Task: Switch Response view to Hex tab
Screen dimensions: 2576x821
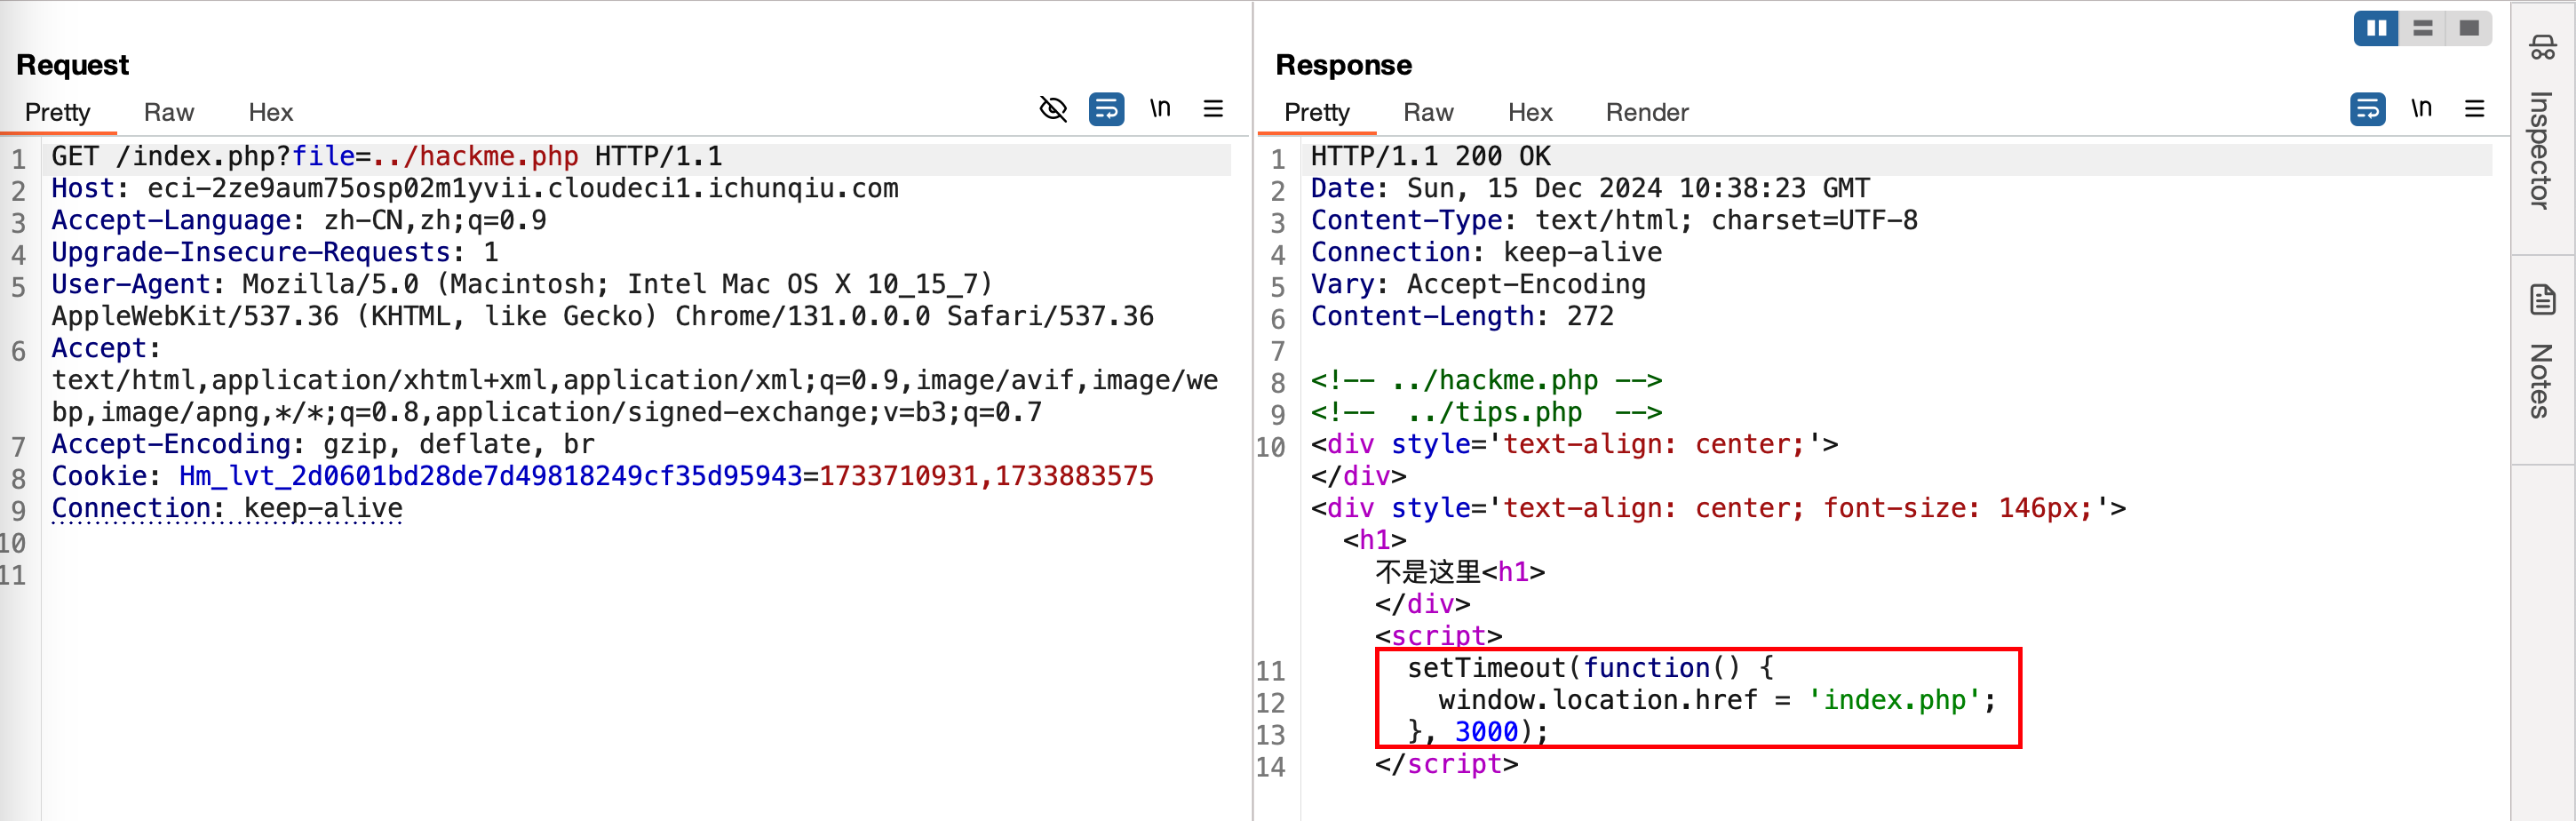Action: click(1530, 113)
